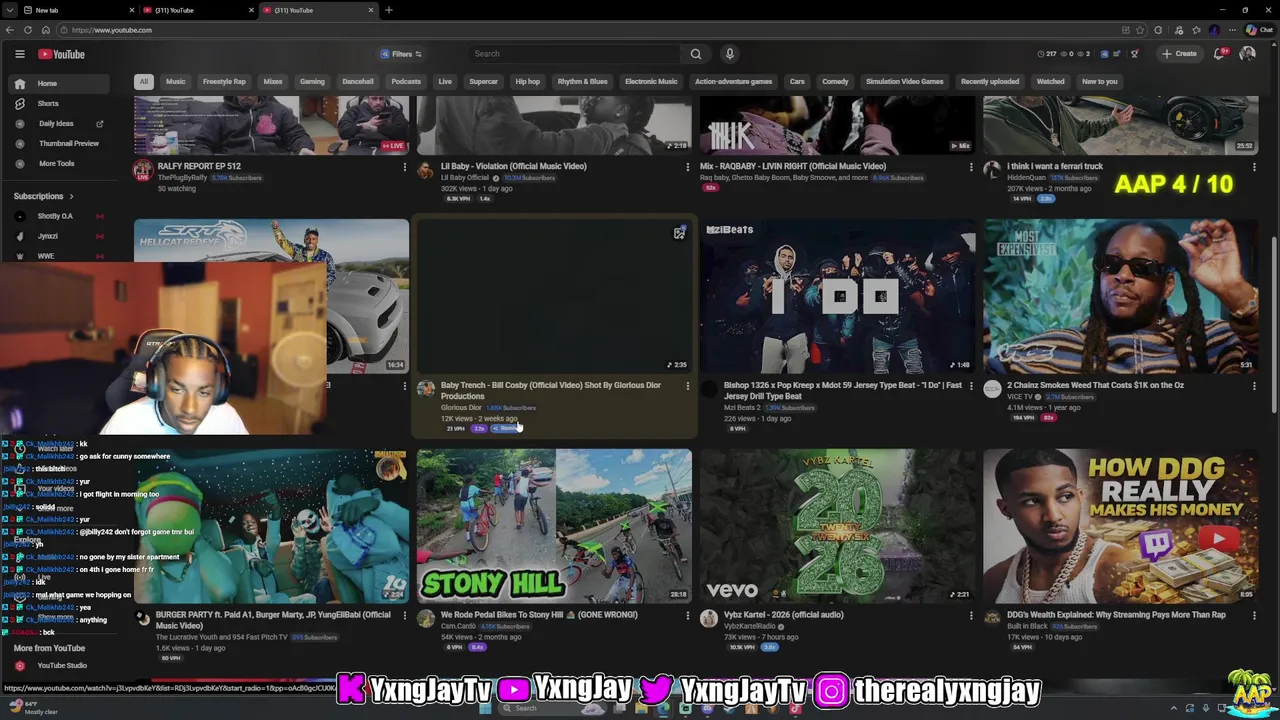Click the ThePlugByRalfy channel avatar

click(143, 170)
